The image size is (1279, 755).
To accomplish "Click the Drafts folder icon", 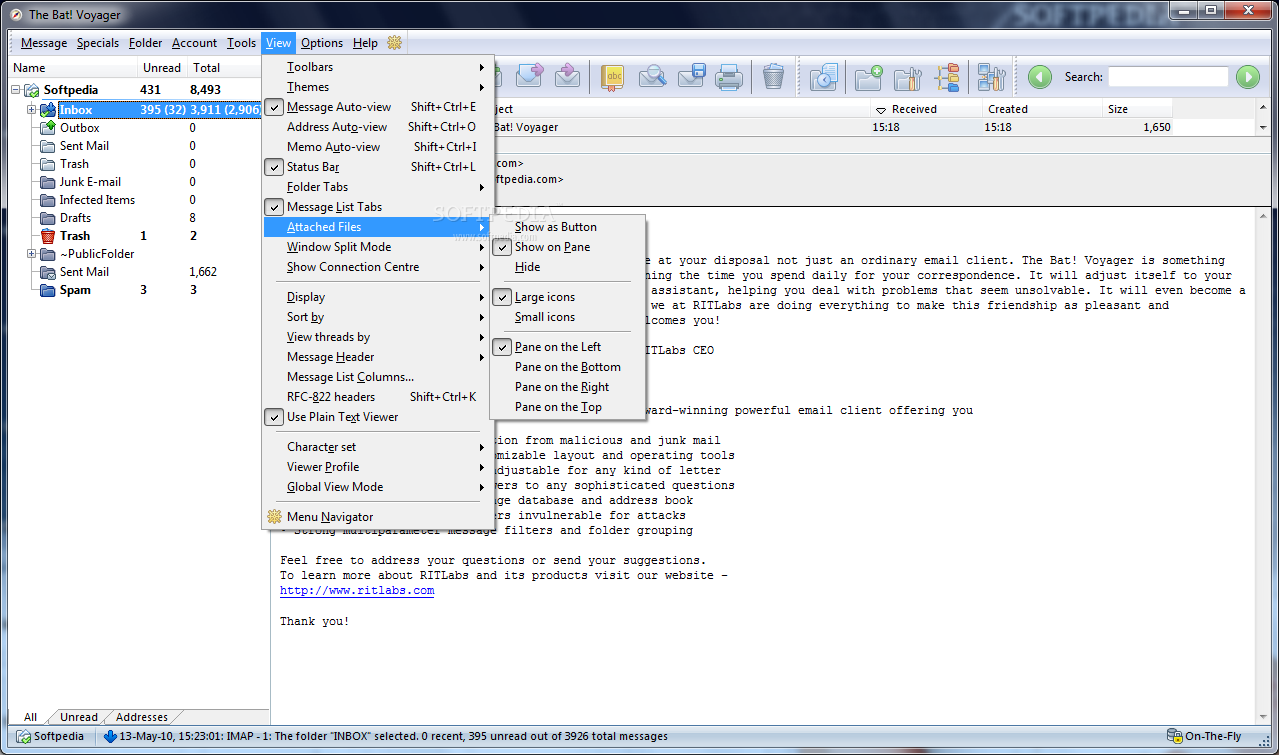I will click(x=48, y=218).
